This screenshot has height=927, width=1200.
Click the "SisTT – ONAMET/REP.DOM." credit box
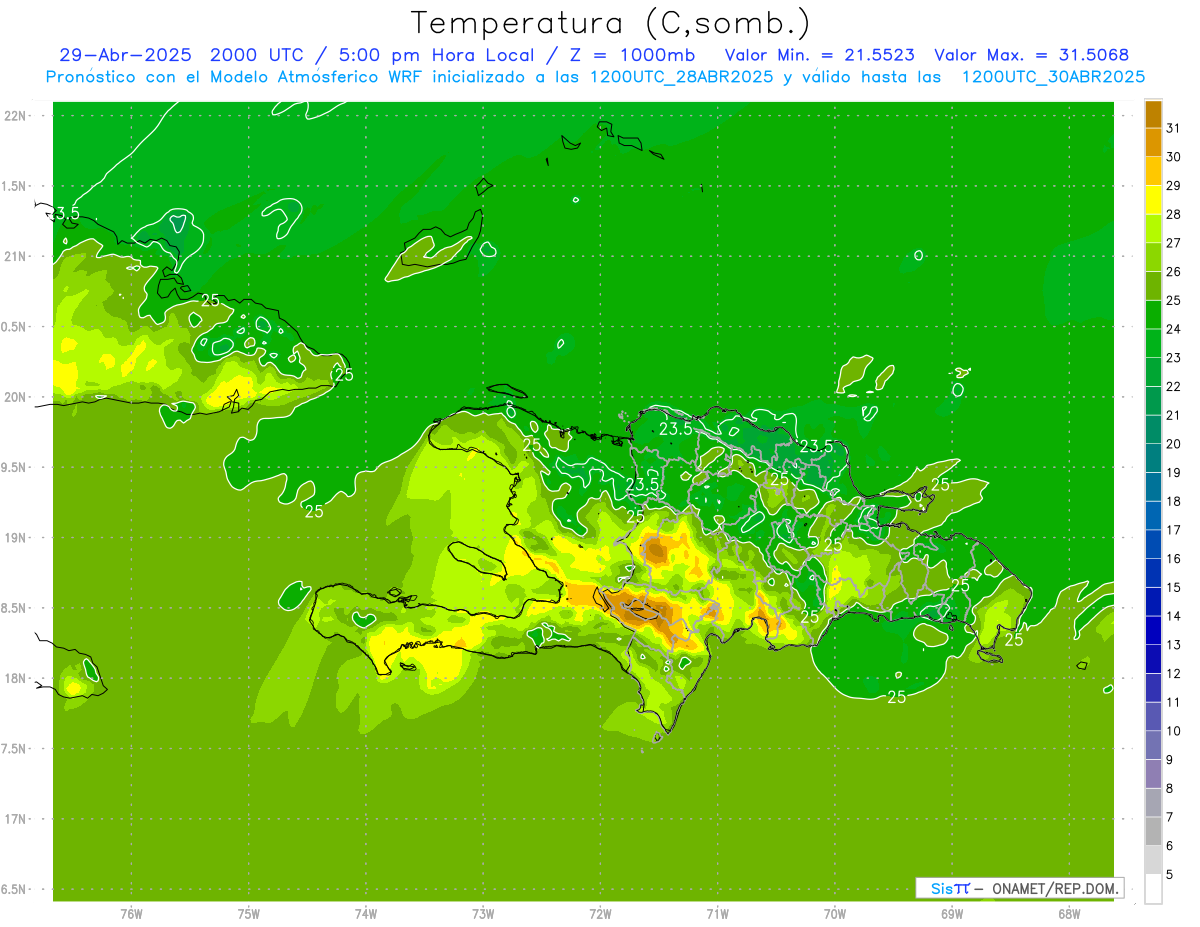(1018, 888)
